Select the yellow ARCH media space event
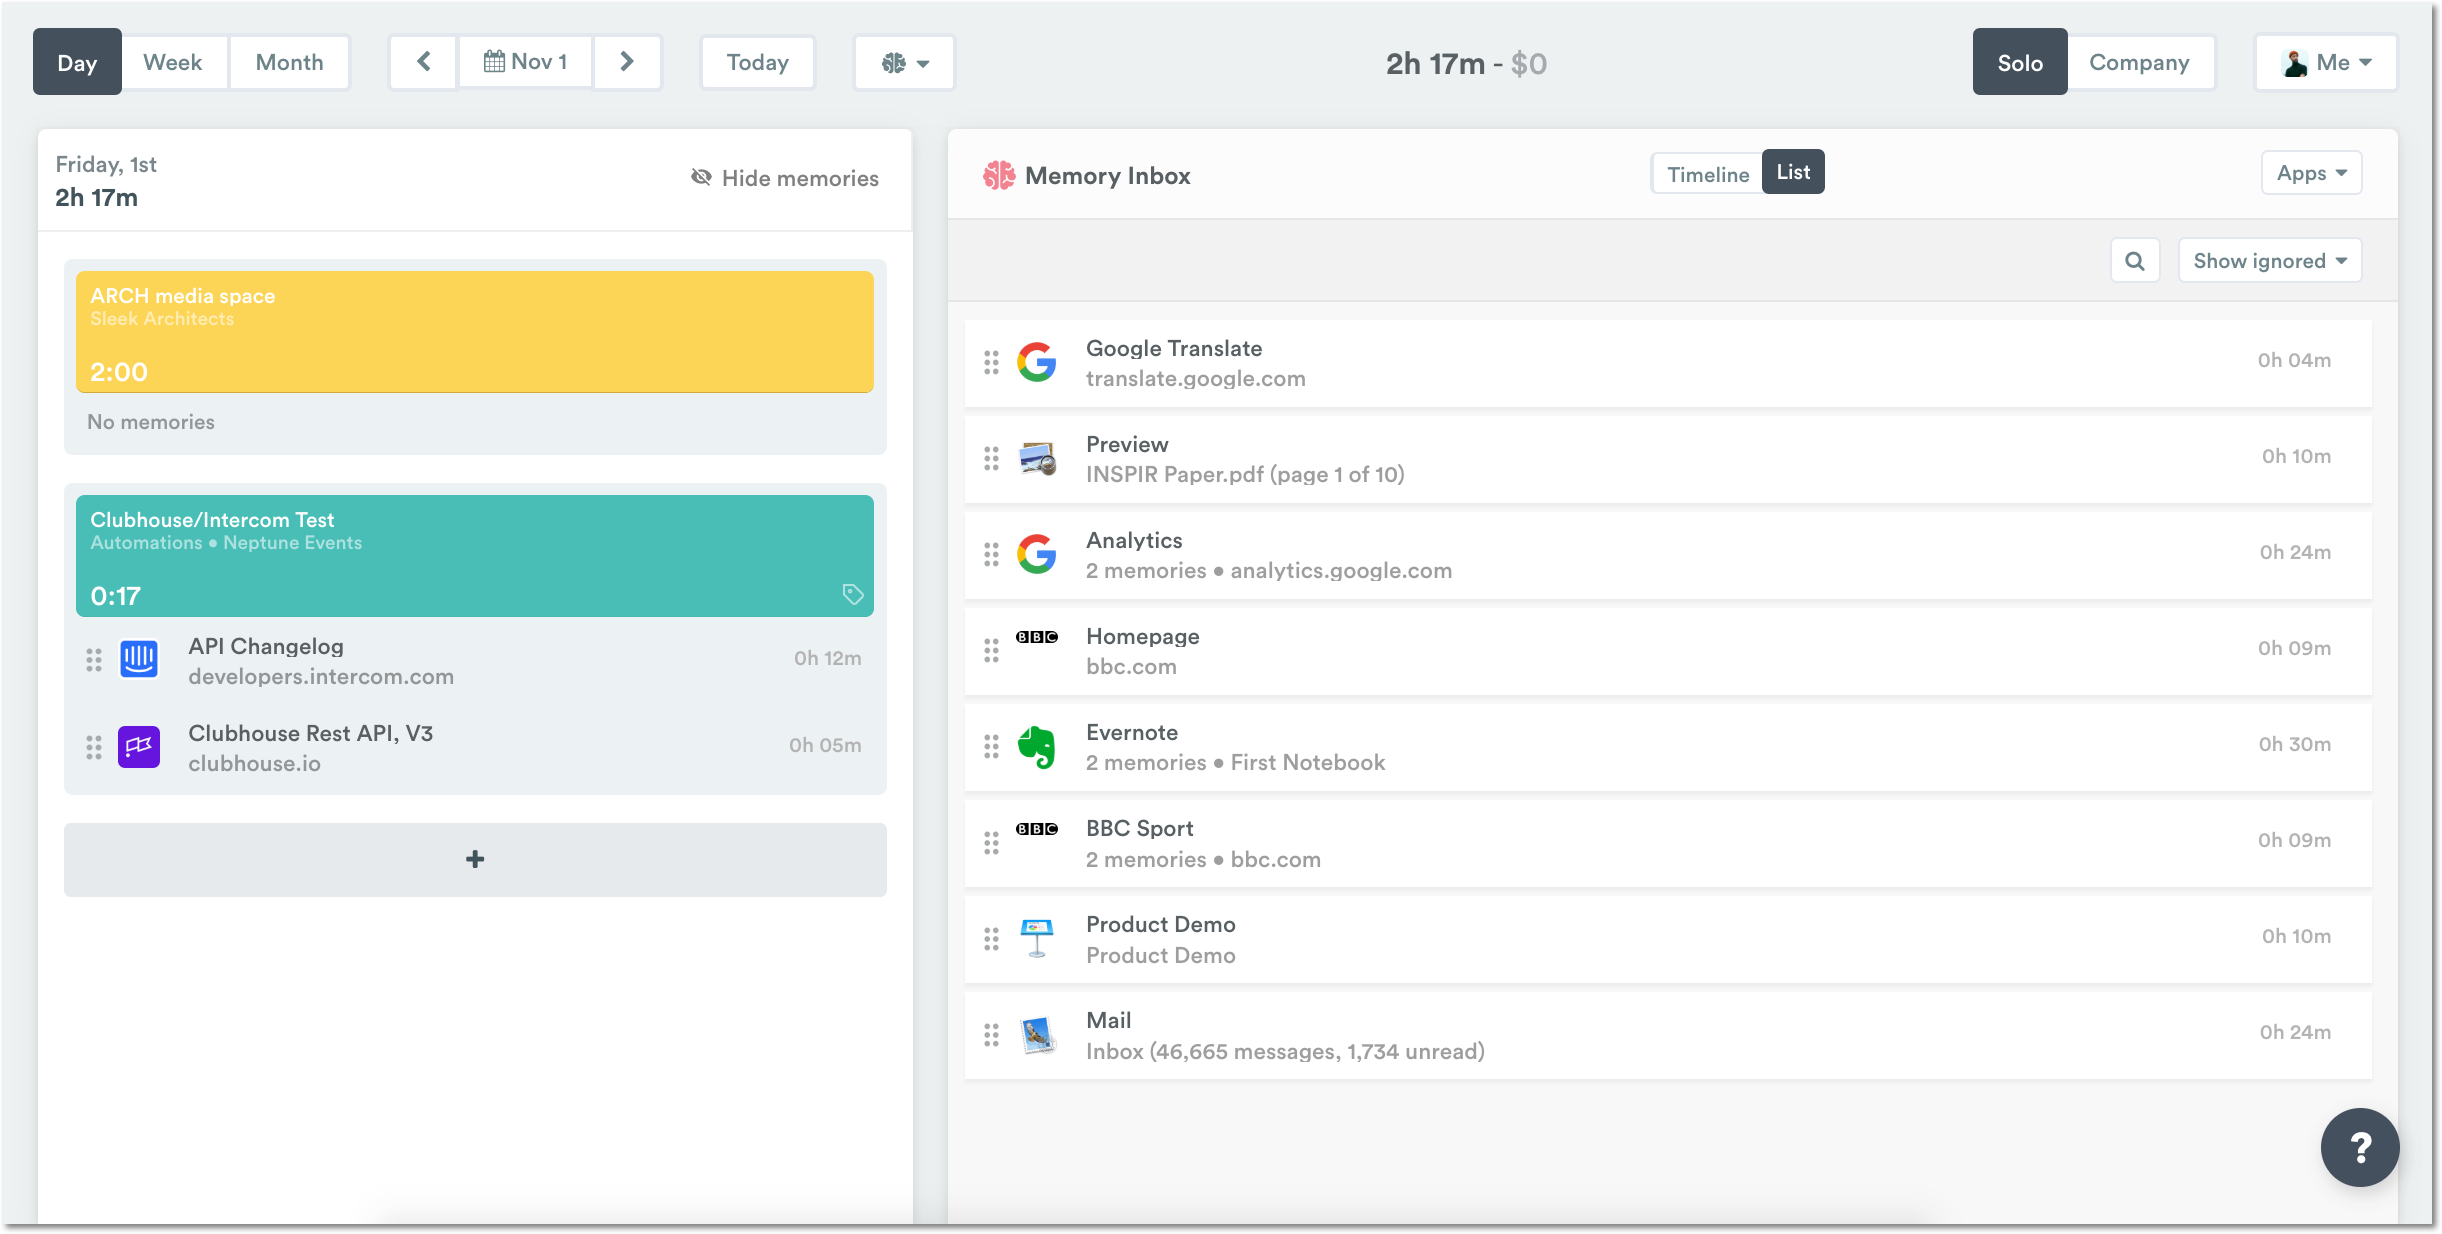The width and height of the screenshot is (2442, 1234). [x=475, y=332]
